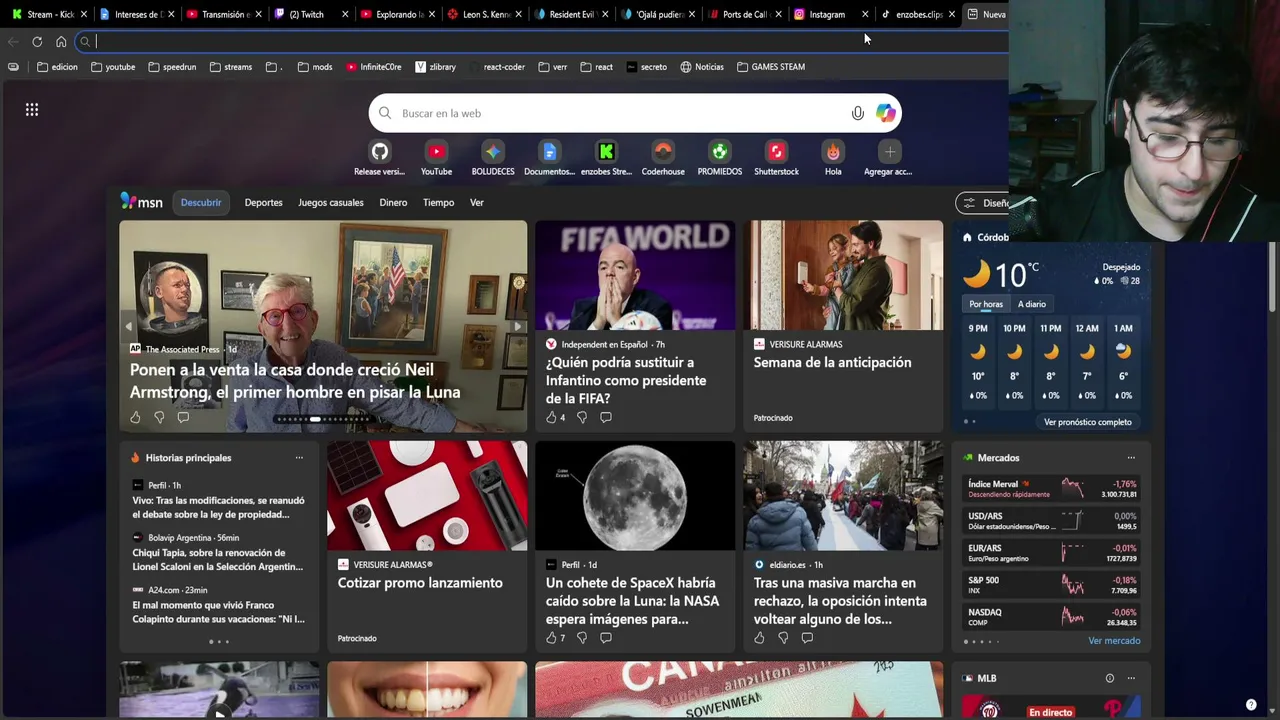Viewport: 1280px width, 720px height.
Task: Open the BOLUDECES quick link
Action: [493, 158]
